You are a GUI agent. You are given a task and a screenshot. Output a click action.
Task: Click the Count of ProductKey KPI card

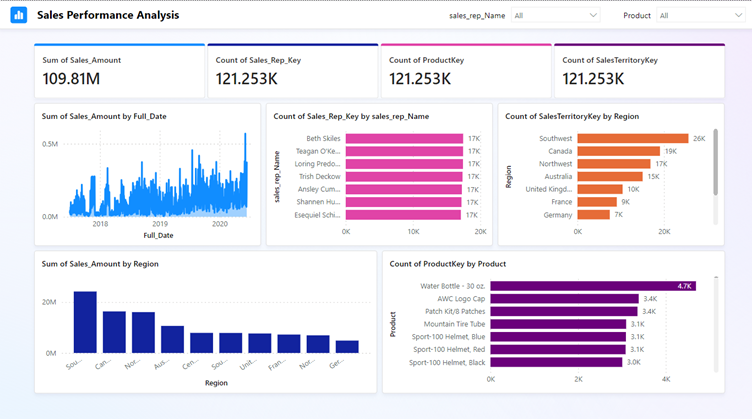(465, 71)
